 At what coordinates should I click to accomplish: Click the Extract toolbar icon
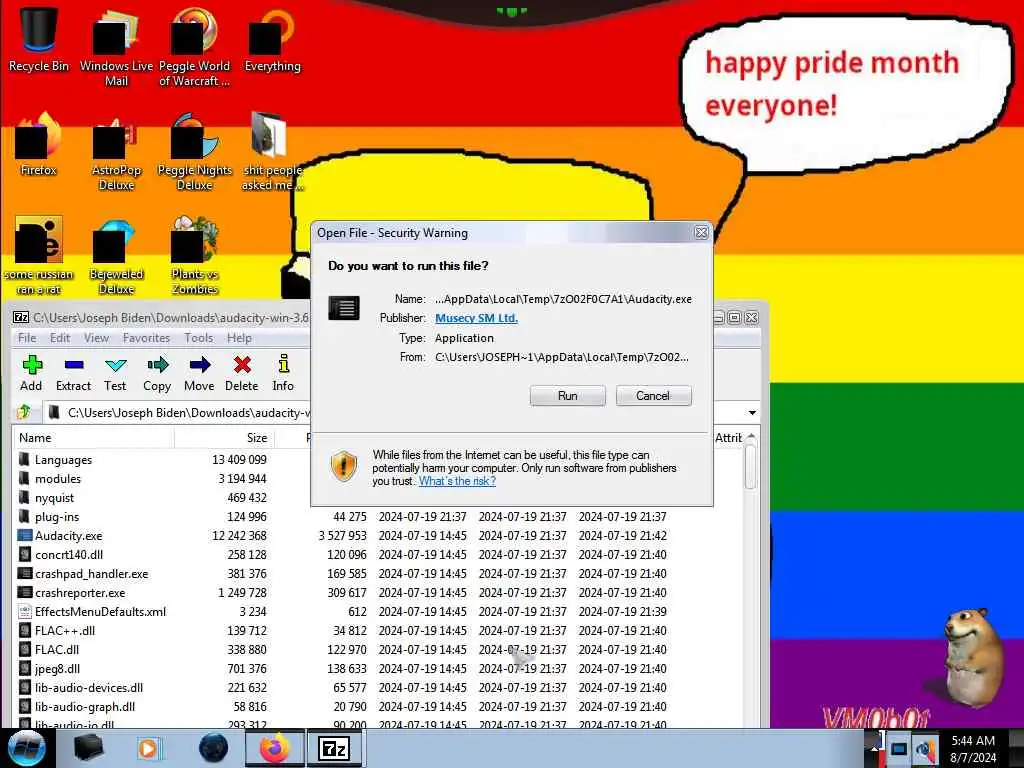73,373
